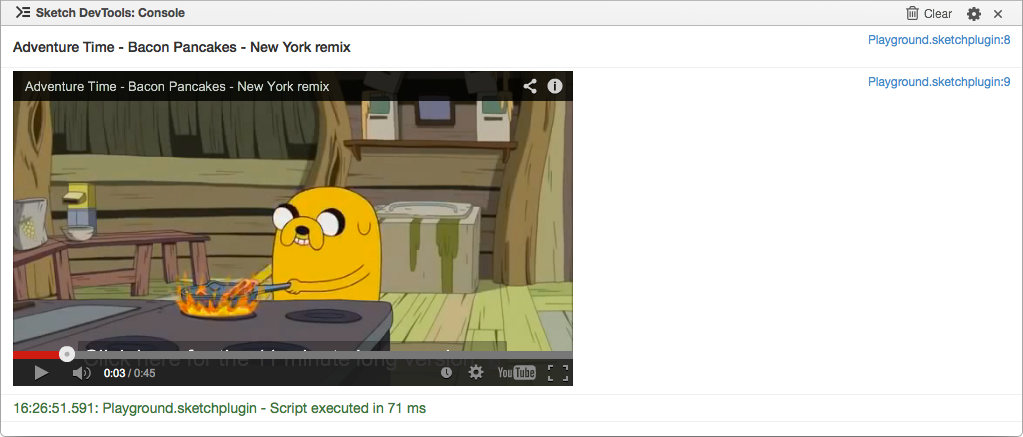Select the logged text 'Adventure Time - Bacon Pancakes - New York remix'
The width and height of the screenshot is (1023, 437).
coord(182,47)
